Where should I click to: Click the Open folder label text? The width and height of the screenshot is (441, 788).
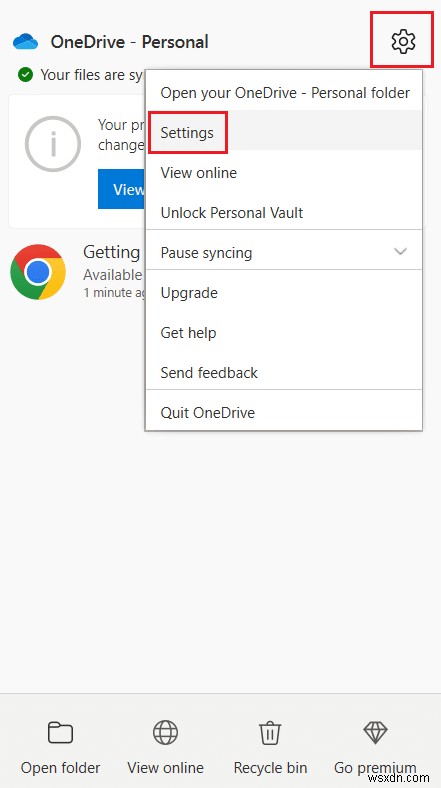pyautogui.click(x=60, y=768)
